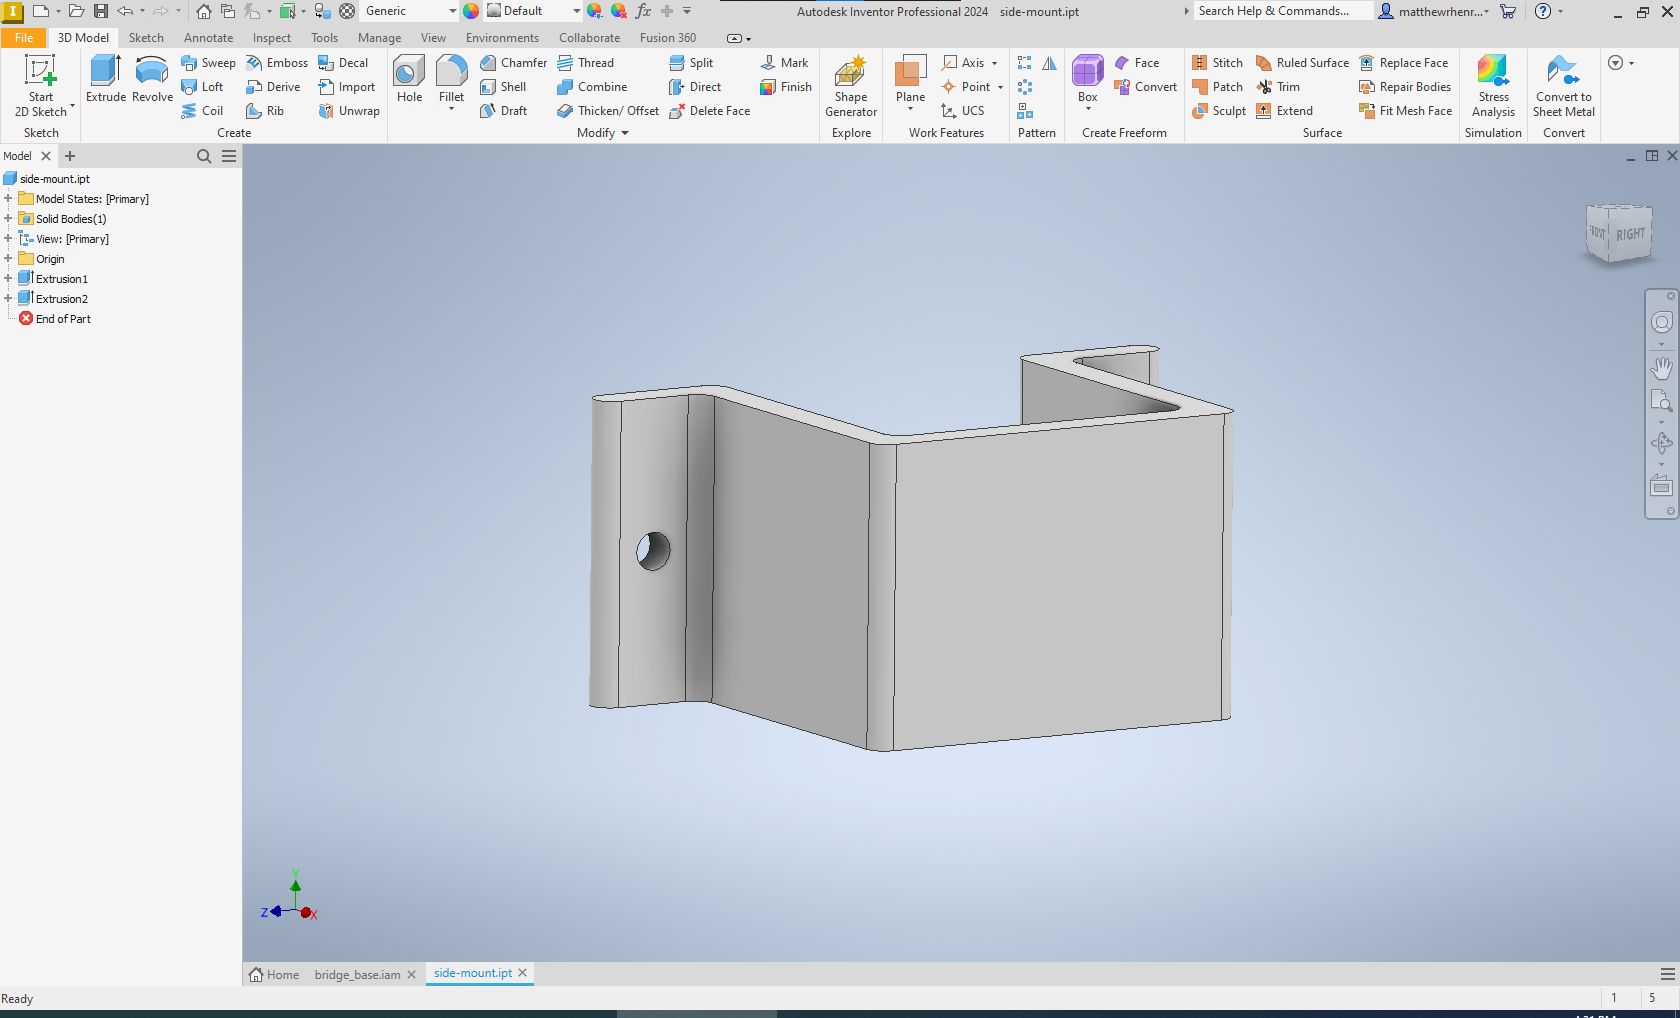Image resolution: width=1680 pixels, height=1018 pixels.
Task: Select the Extrude tool
Action: [x=105, y=79]
